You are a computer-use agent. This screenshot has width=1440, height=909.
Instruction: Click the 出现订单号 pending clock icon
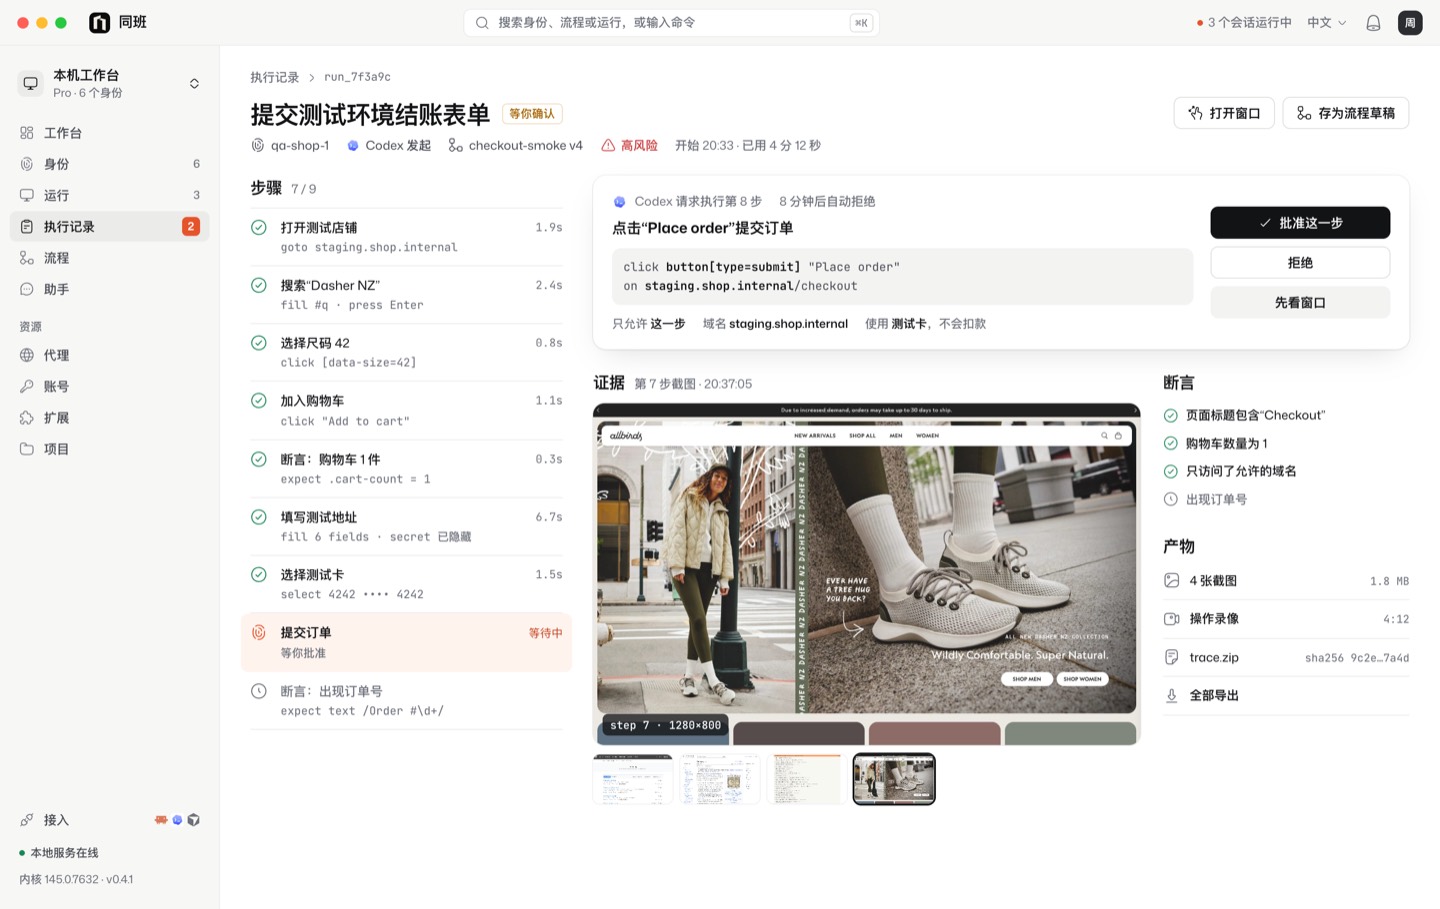[x=1171, y=500]
